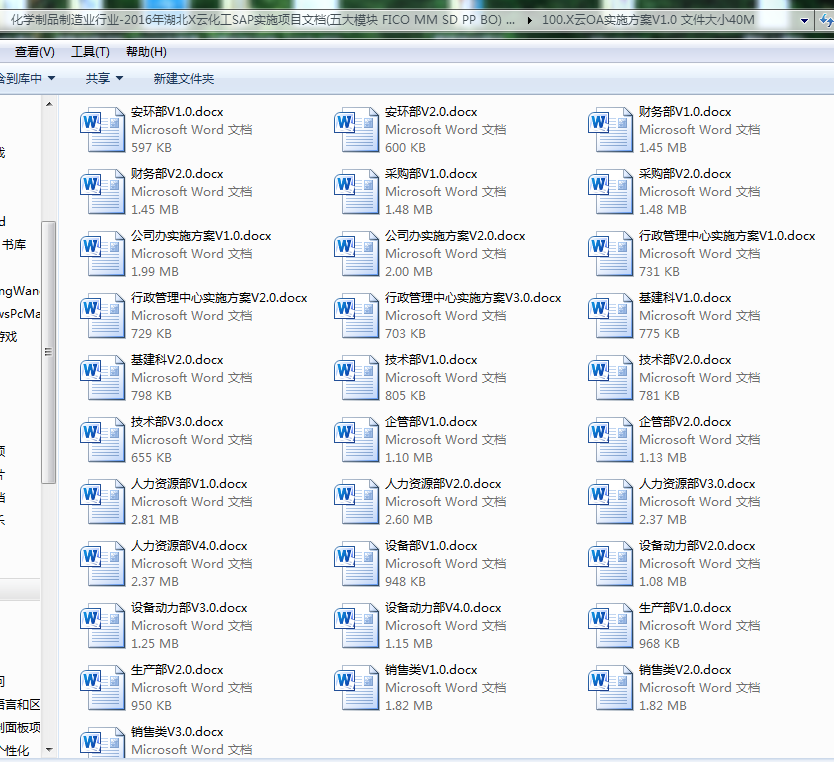This screenshot has height=762, width=834.
Task: Select the 人力资源部V4.0.docx file icon
Action: tap(104, 564)
